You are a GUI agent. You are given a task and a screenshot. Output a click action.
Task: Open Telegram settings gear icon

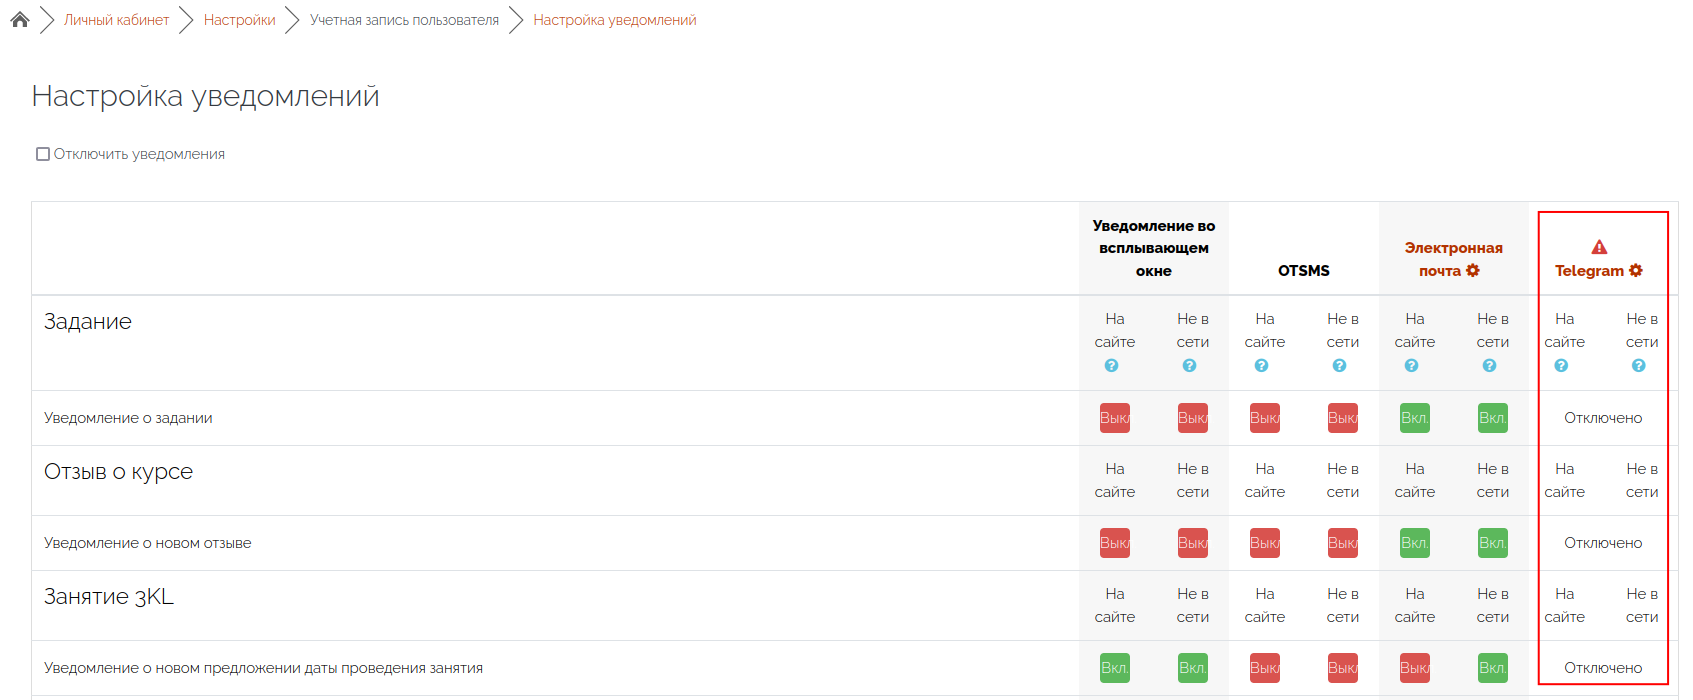(1636, 271)
